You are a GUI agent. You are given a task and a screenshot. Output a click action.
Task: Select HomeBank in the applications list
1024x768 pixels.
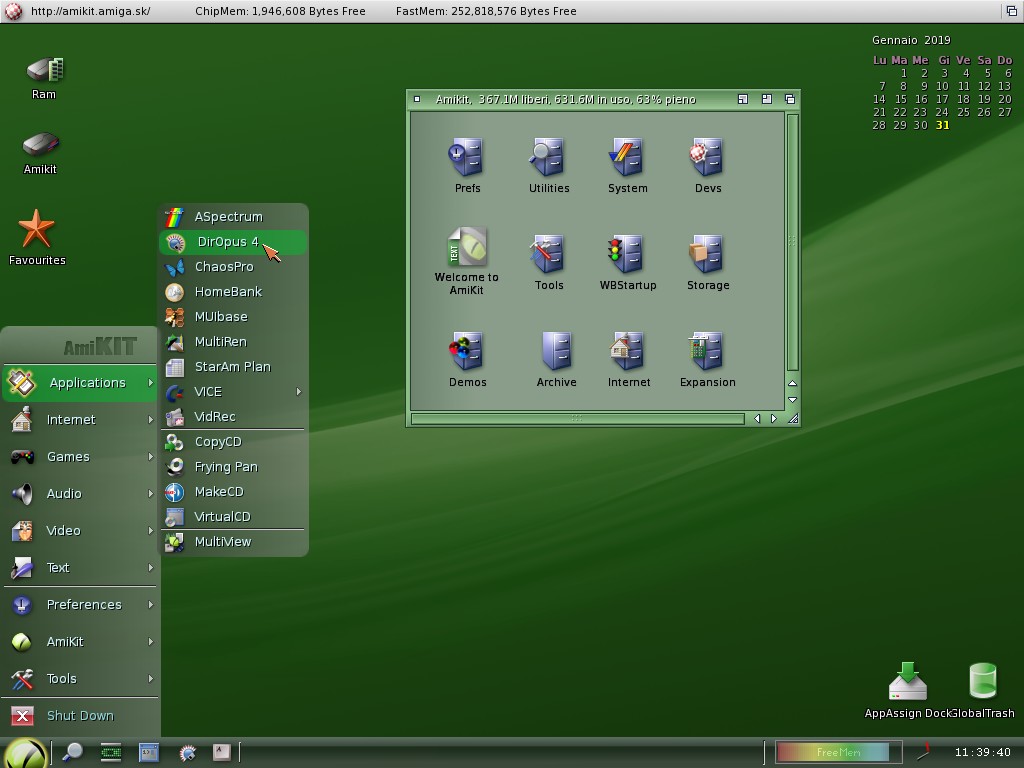228,292
